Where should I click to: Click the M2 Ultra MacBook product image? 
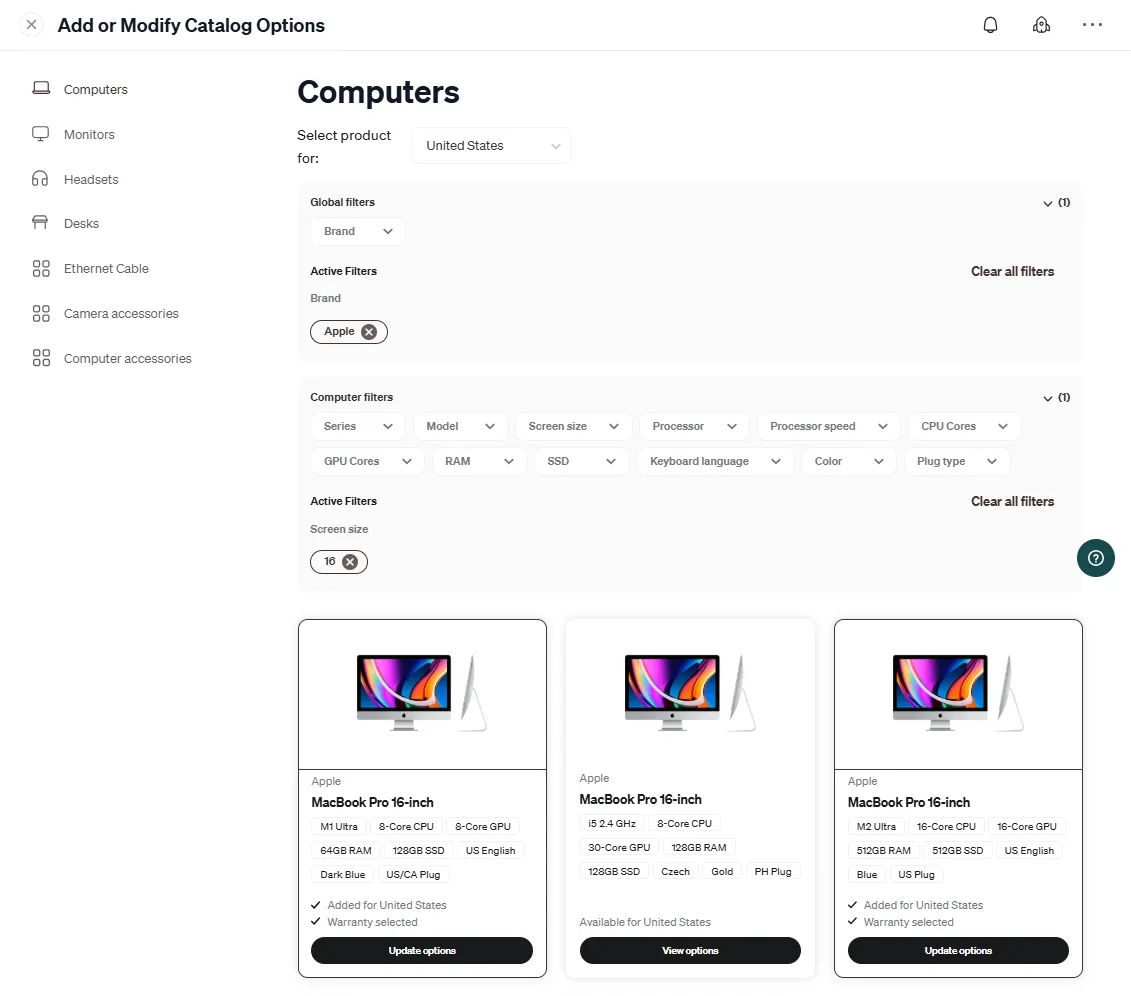click(x=958, y=694)
